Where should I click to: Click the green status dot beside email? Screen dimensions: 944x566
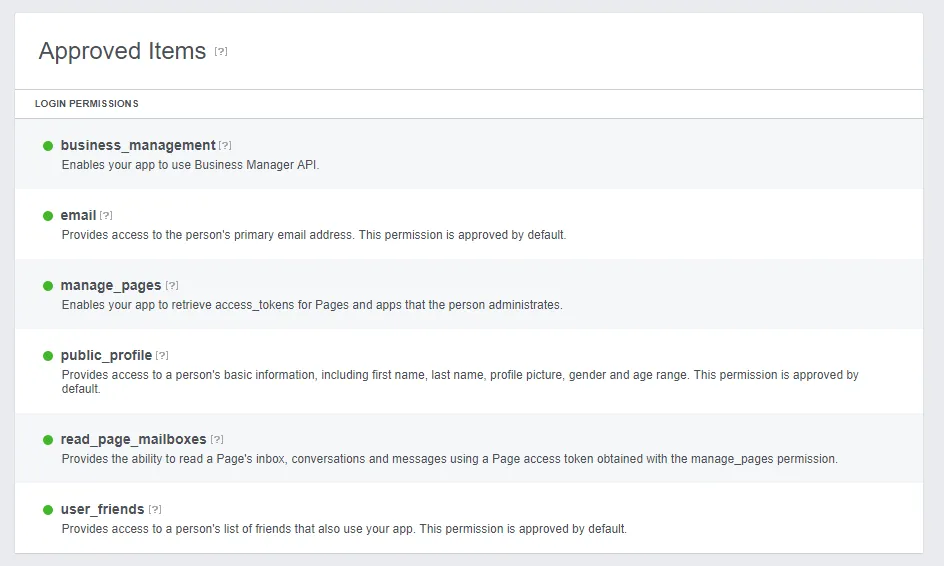point(48,216)
